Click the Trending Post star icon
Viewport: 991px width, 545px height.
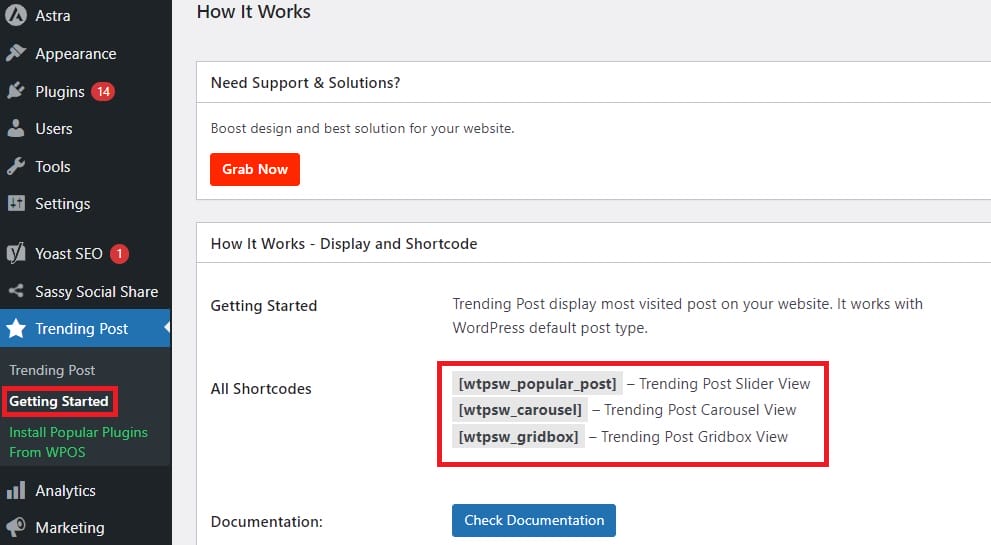pos(16,329)
